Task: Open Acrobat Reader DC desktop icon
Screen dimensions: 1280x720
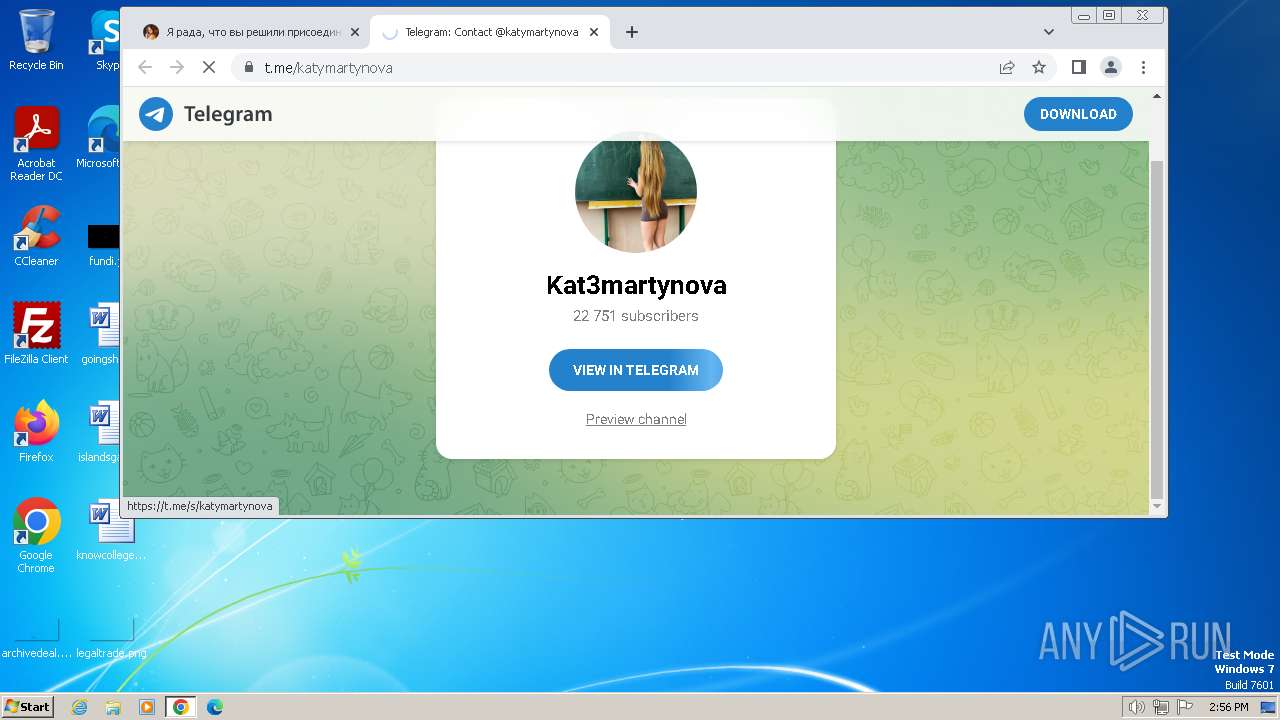Action: [x=36, y=144]
